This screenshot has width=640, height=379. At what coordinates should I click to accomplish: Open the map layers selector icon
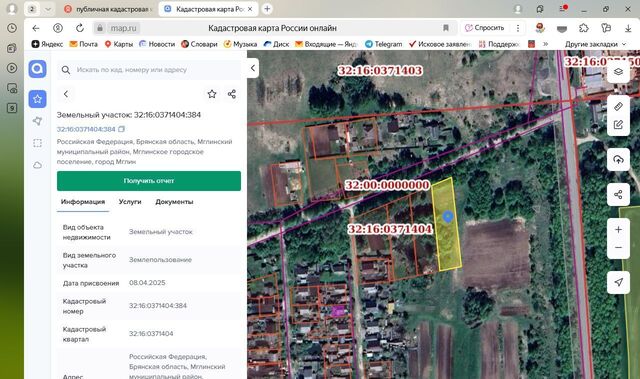[618, 72]
